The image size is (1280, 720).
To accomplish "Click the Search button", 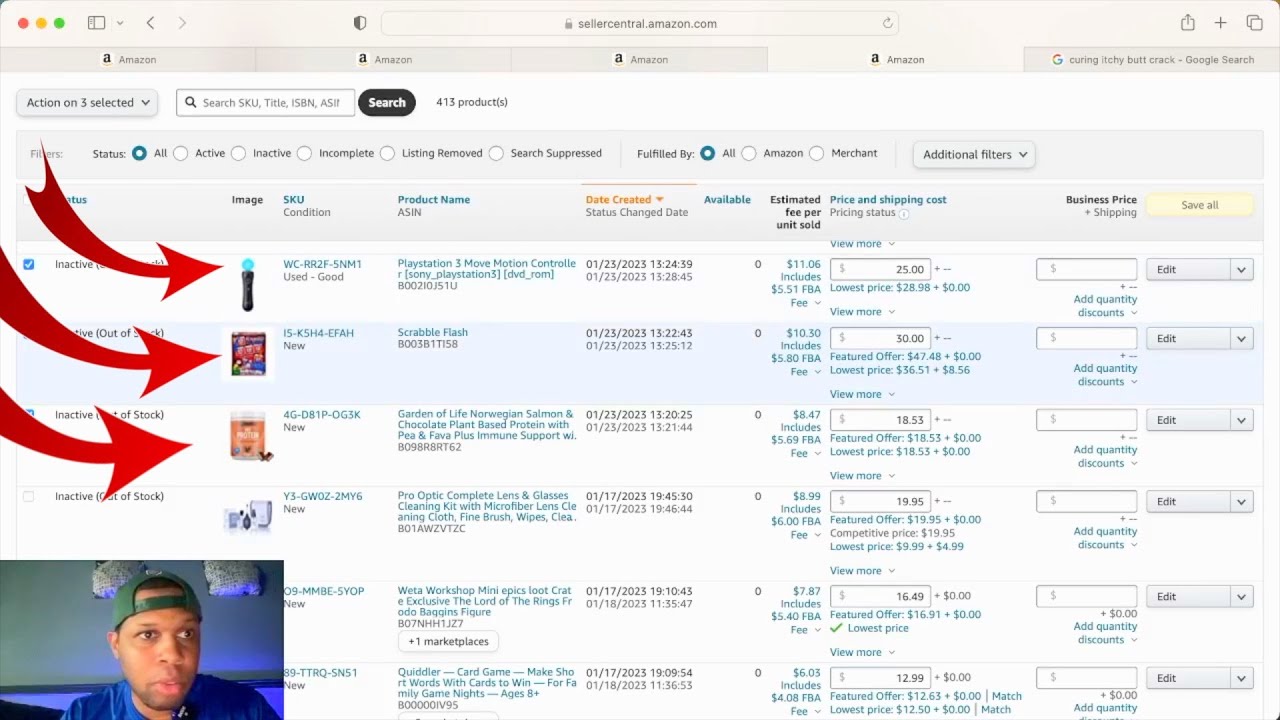I will pos(387,102).
